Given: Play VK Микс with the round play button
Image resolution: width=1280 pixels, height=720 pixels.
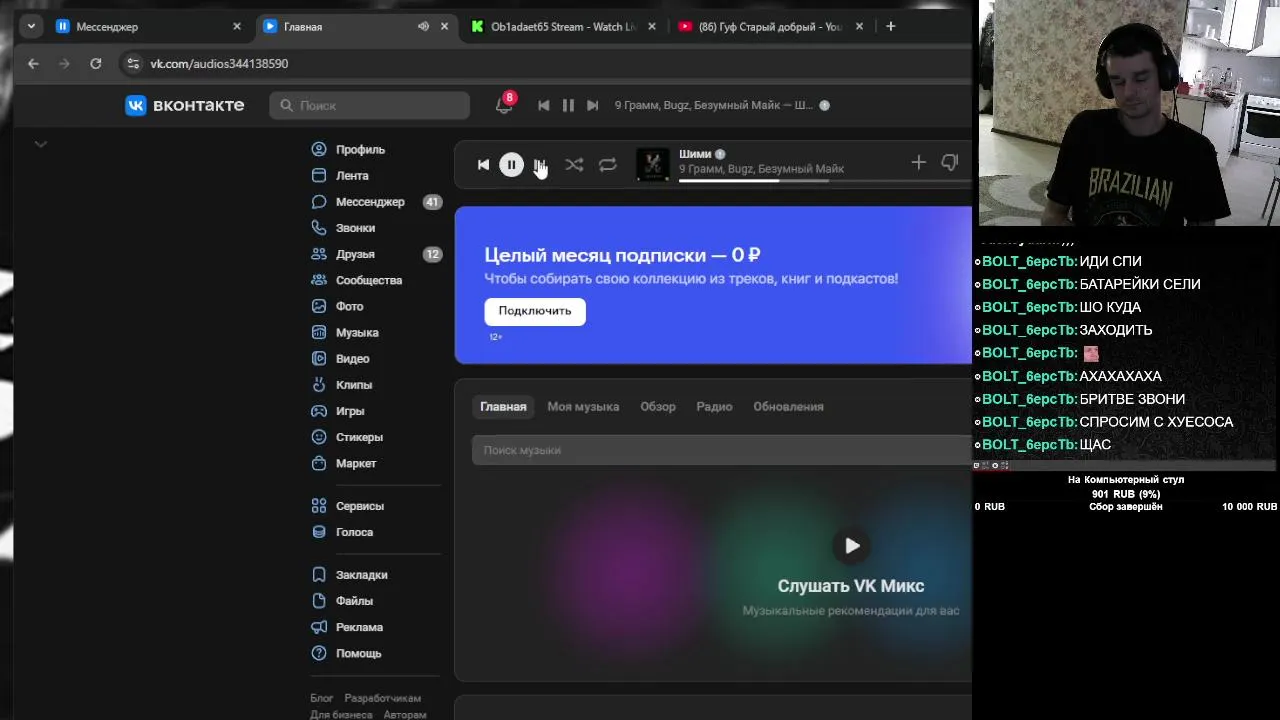Looking at the screenshot, I should (x=852, y=546).
